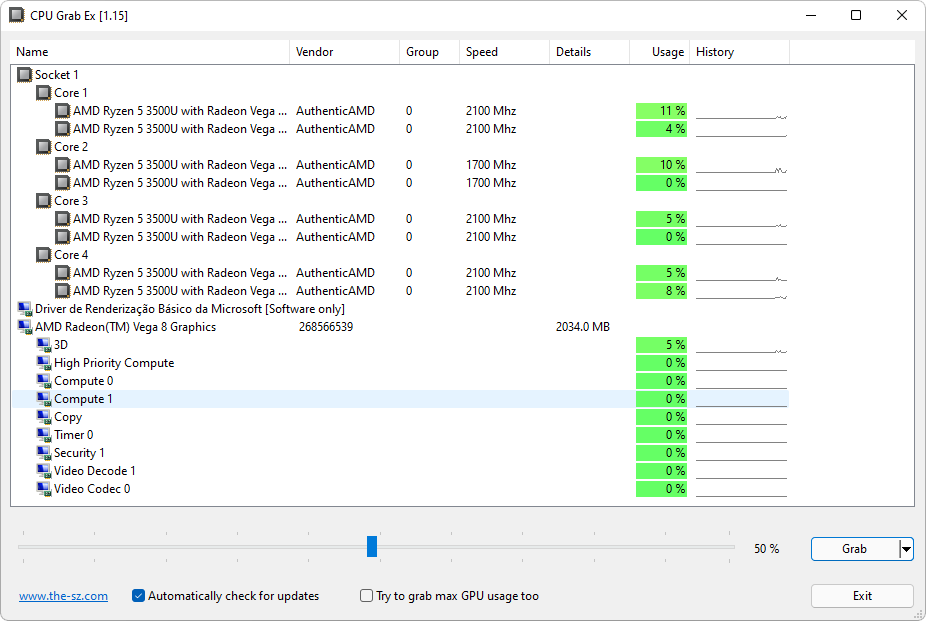The width and height of the screenshot is (926, 621).
Task: Click the Grab button
Action: [x=855, y=549]
